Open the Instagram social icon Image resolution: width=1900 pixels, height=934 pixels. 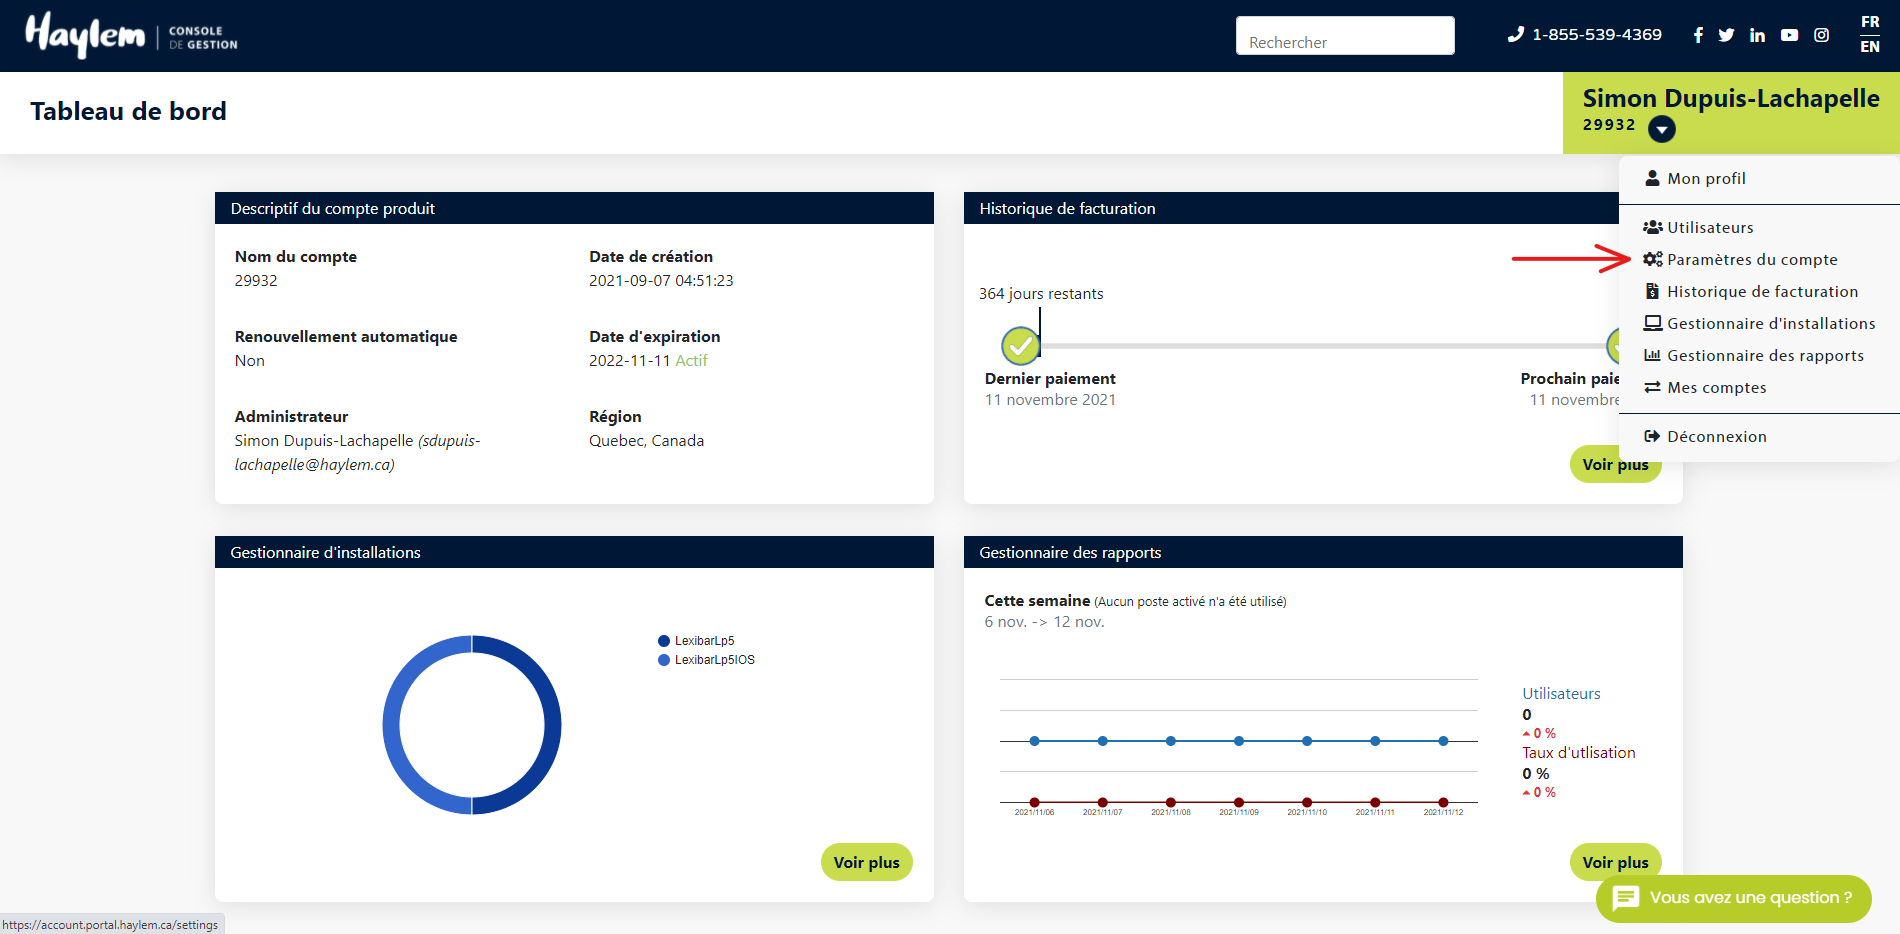click(x=1821, y=35)
